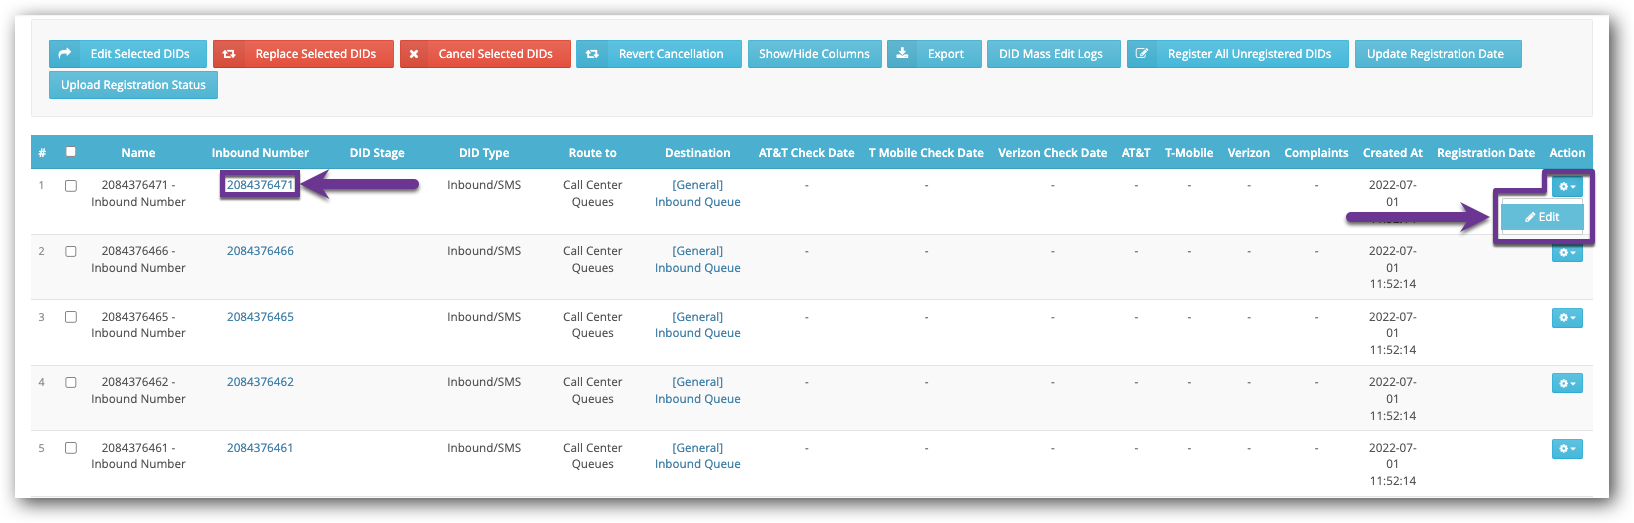Click name cell '2084376461 - Inbound Number'
The width and height of the screenshot is (1634, 523).
pos(138,456)
